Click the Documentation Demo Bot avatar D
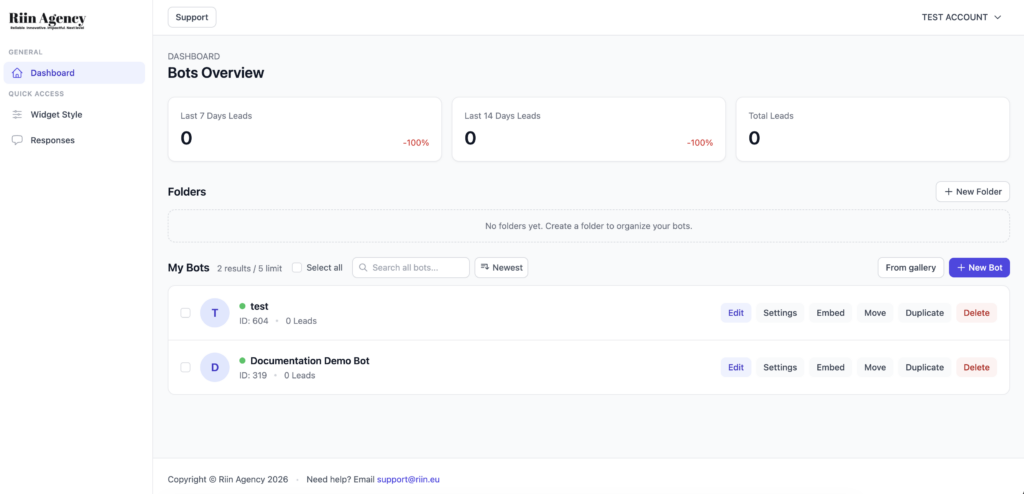Screen dimensions: 1024x494 tap(215, 367)
